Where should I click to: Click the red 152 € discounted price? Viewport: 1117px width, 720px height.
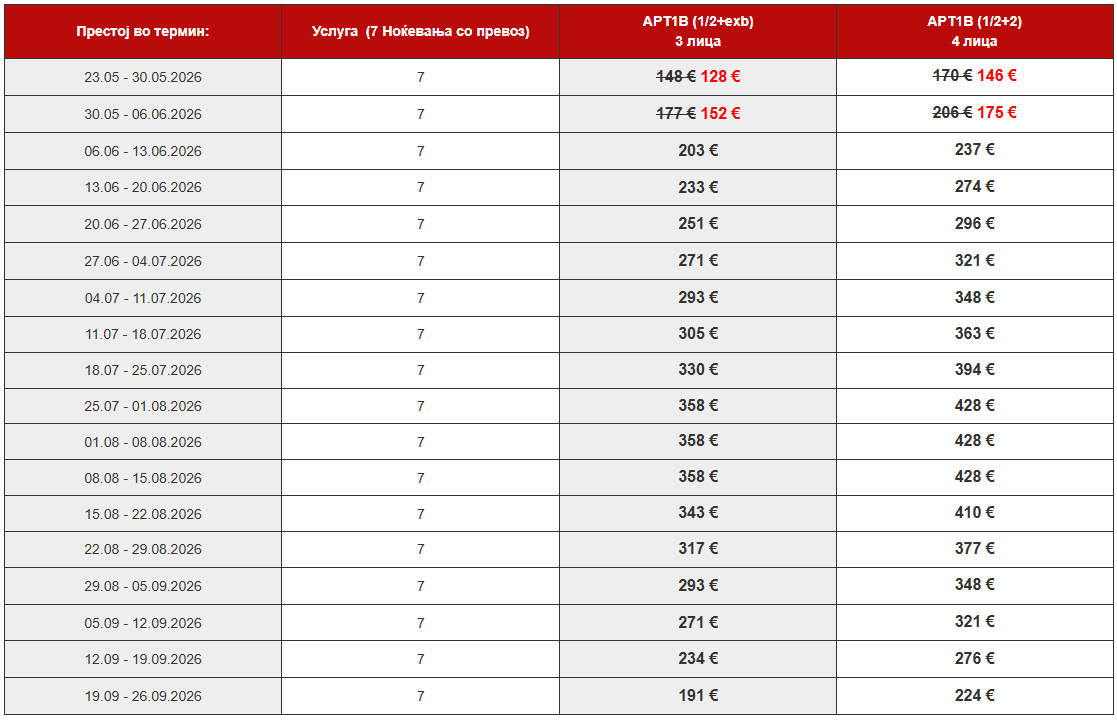coord(720,113)
